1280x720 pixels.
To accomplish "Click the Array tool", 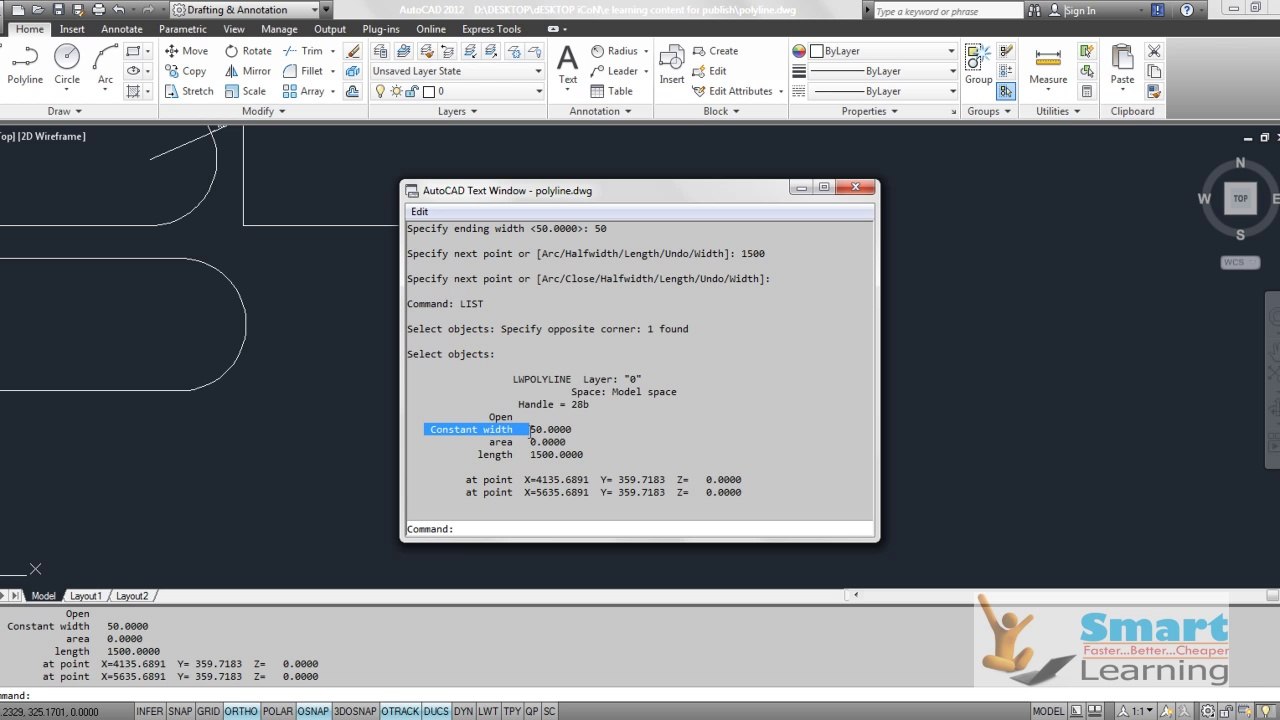I will click(304, 91).
